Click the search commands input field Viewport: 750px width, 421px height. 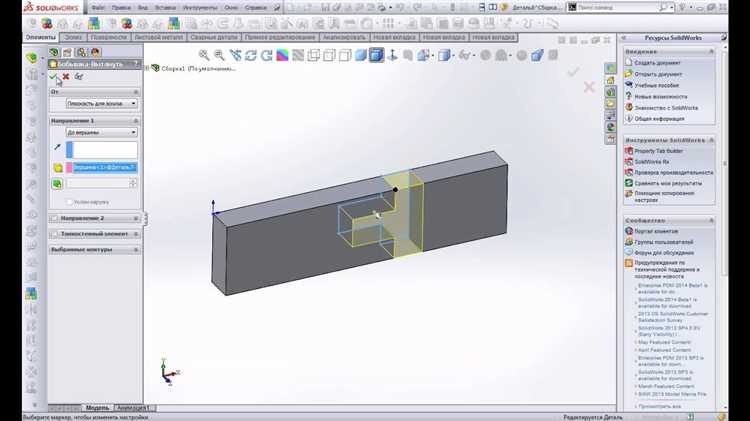point(618,8)
